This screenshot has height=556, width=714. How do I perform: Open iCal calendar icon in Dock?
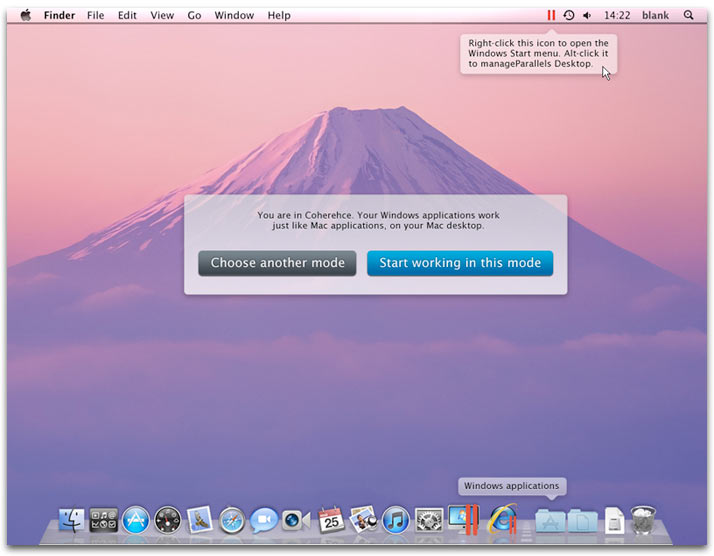point(330,519)
